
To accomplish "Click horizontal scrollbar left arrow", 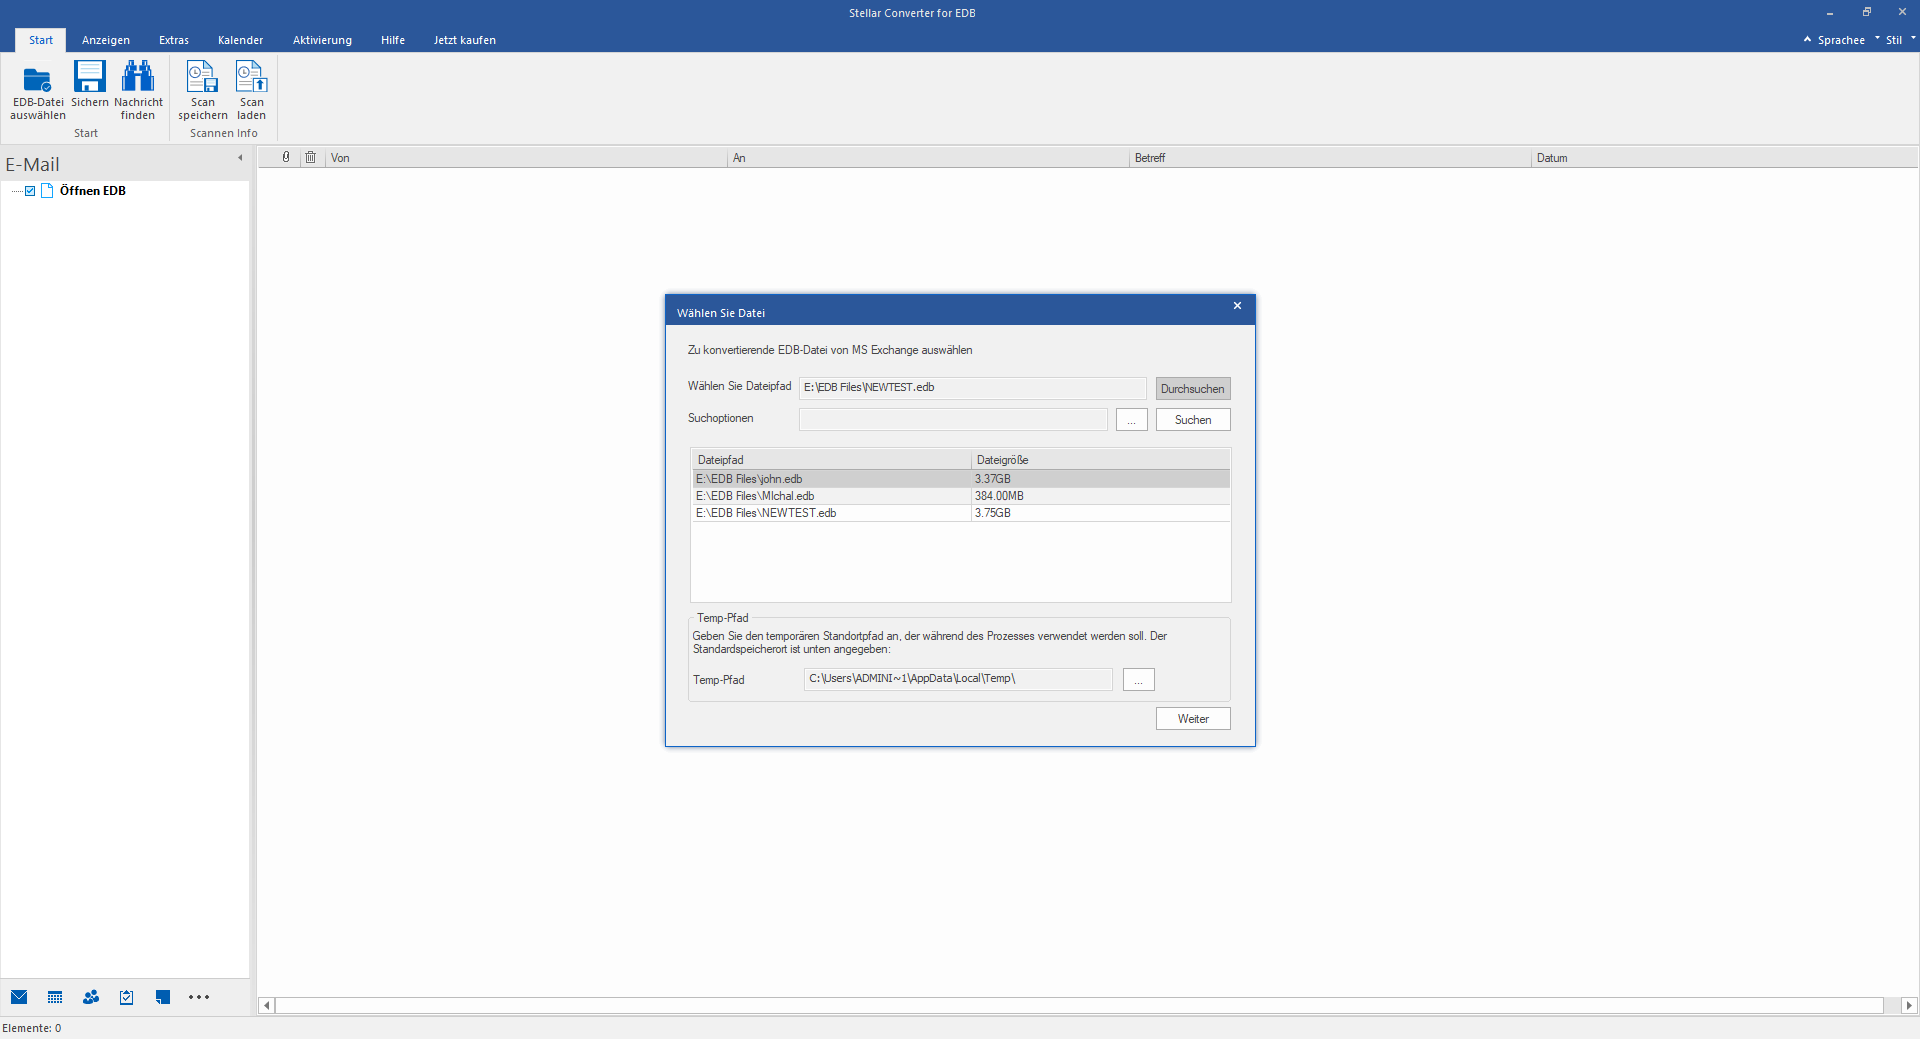I will click(x=266, y=1006).
